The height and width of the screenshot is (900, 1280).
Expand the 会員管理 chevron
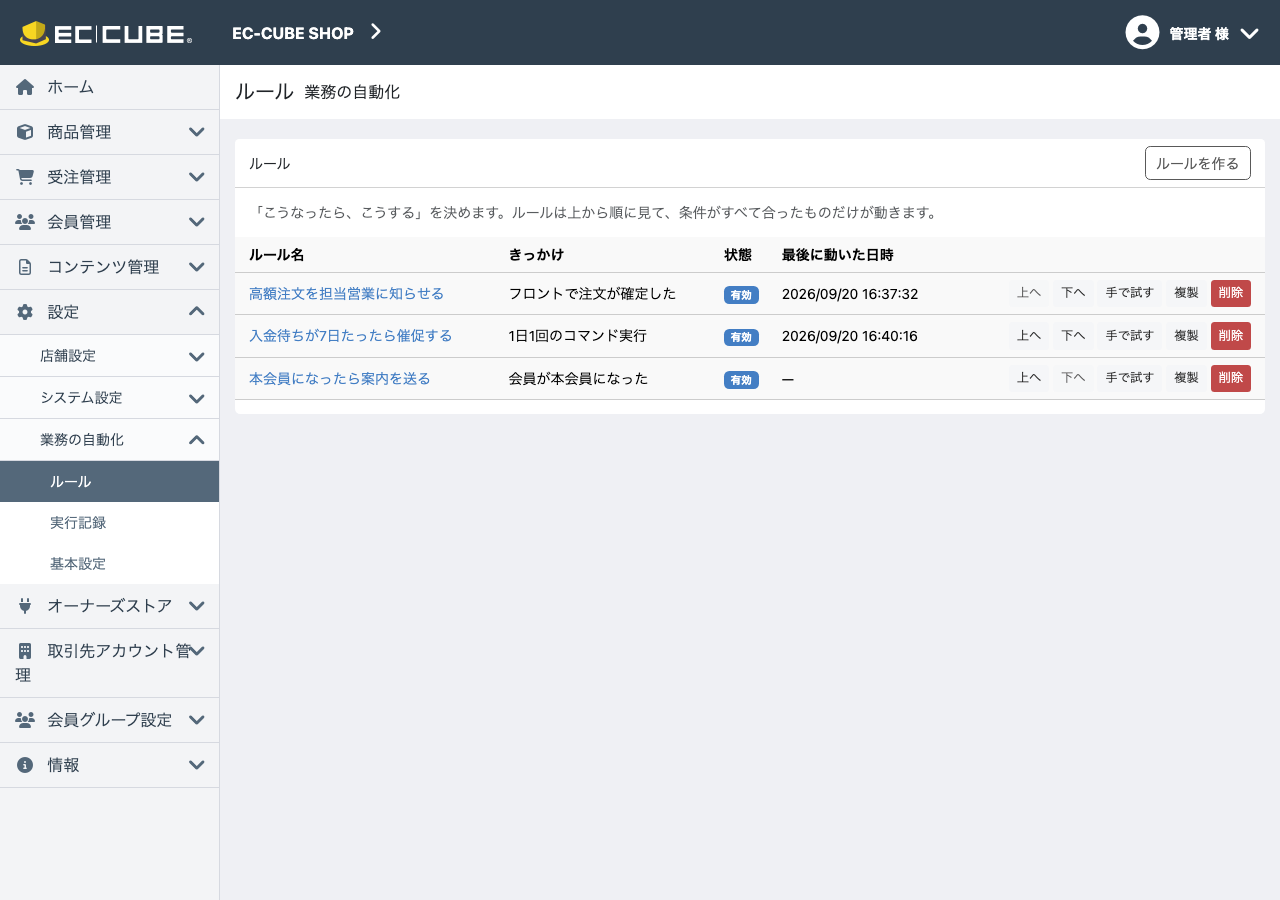(x=197, y=222)
